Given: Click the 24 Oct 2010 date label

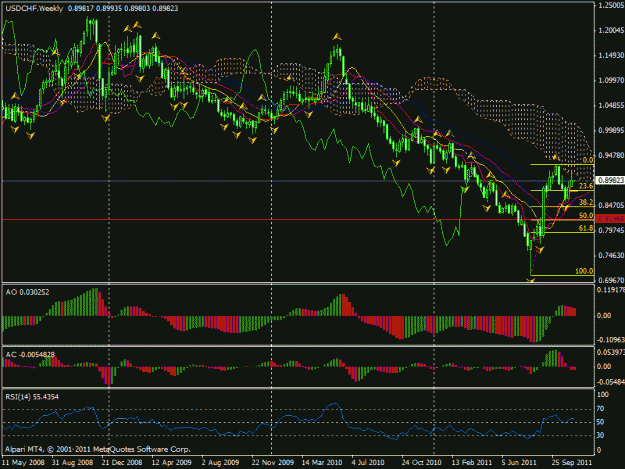Looking at the screenshot, I should pyautogui.click(x=421, y=463).
